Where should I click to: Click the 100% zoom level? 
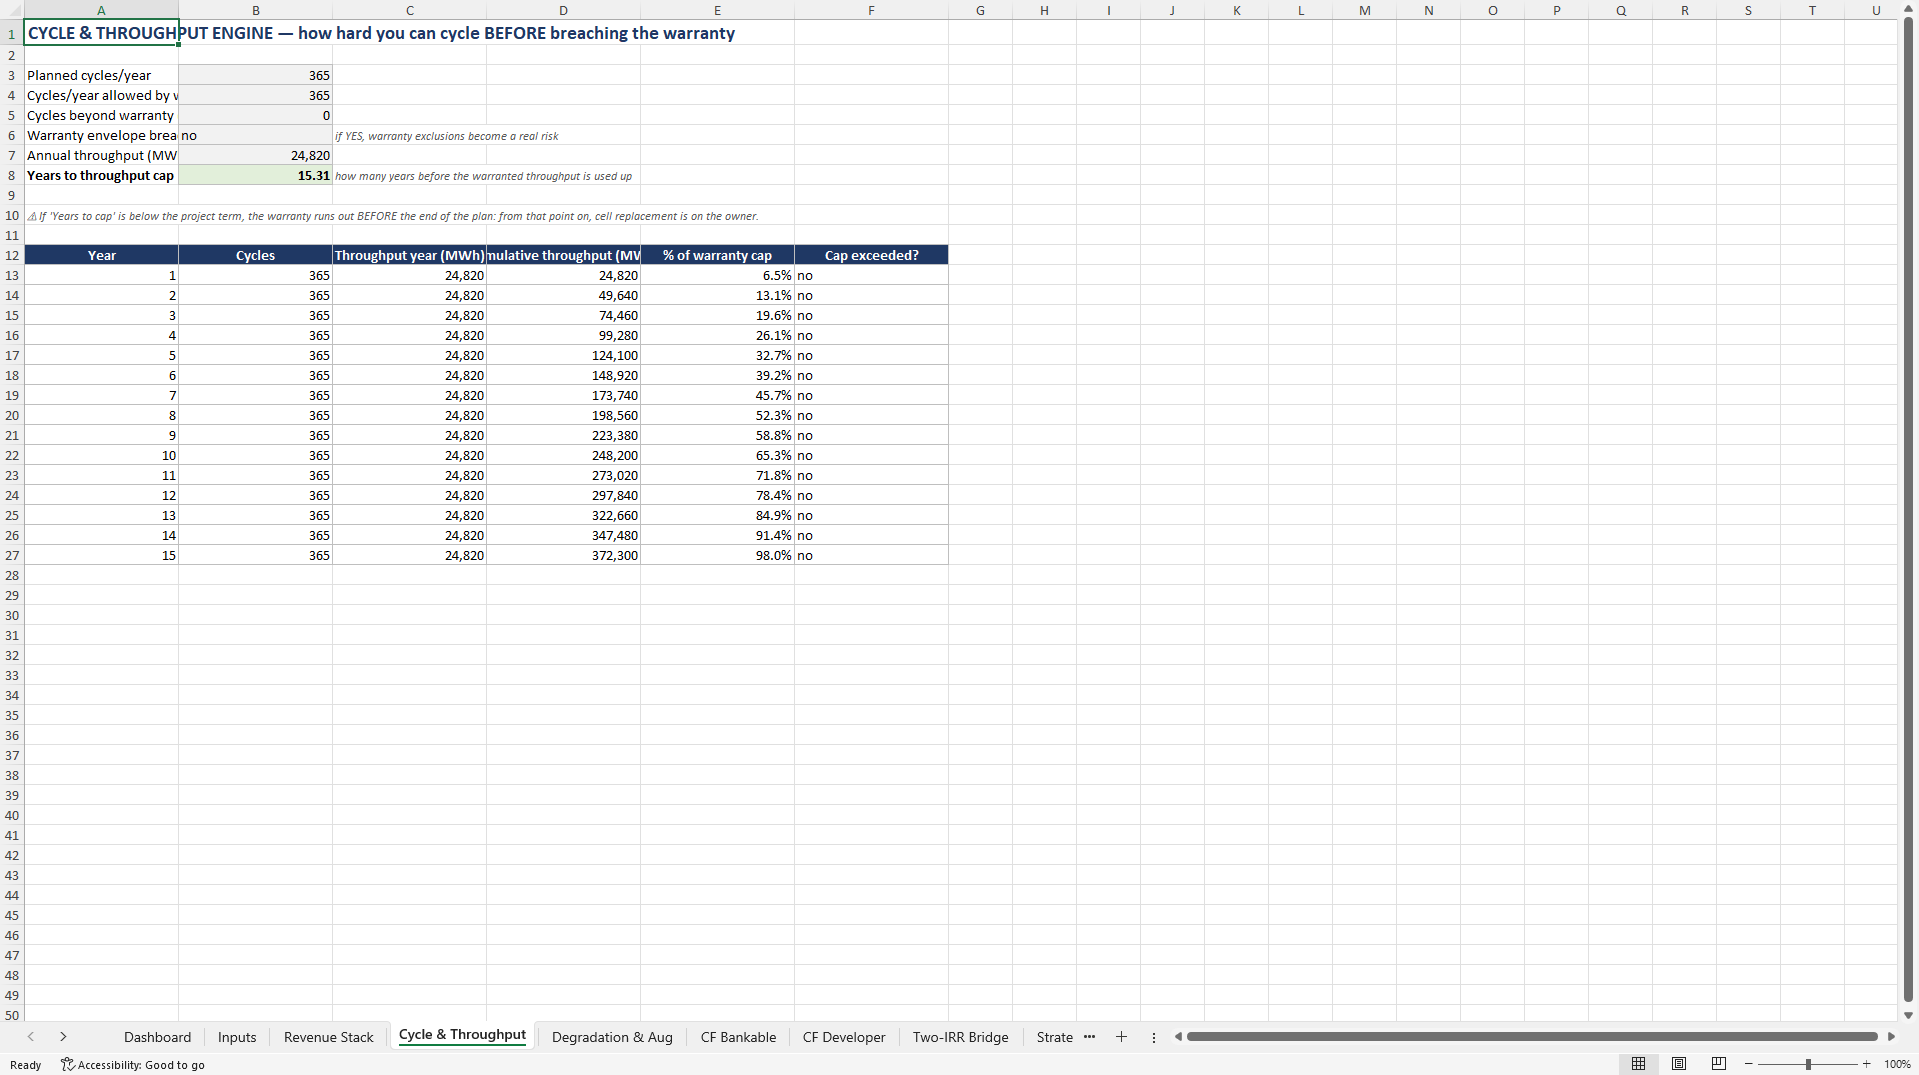coord(1897,1064)
